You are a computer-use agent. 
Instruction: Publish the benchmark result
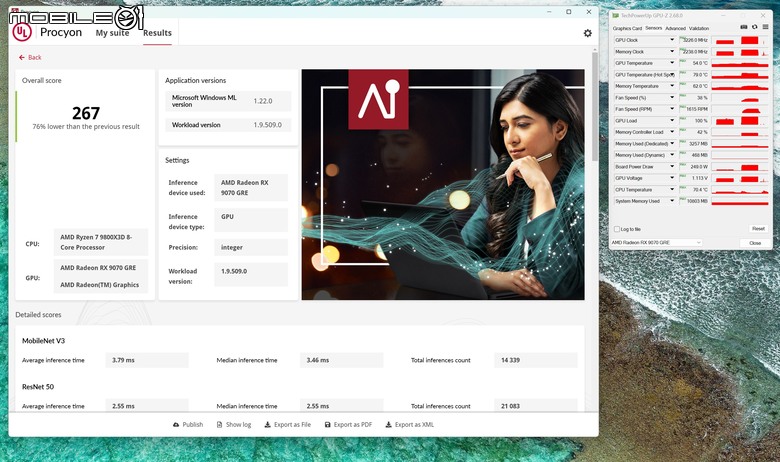click(188, 425)
